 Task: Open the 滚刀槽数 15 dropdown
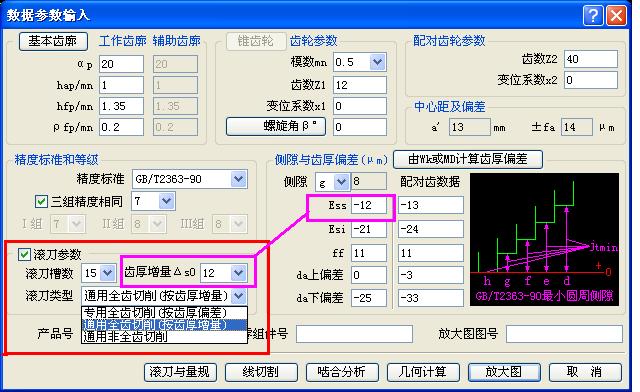pos(108,273)
